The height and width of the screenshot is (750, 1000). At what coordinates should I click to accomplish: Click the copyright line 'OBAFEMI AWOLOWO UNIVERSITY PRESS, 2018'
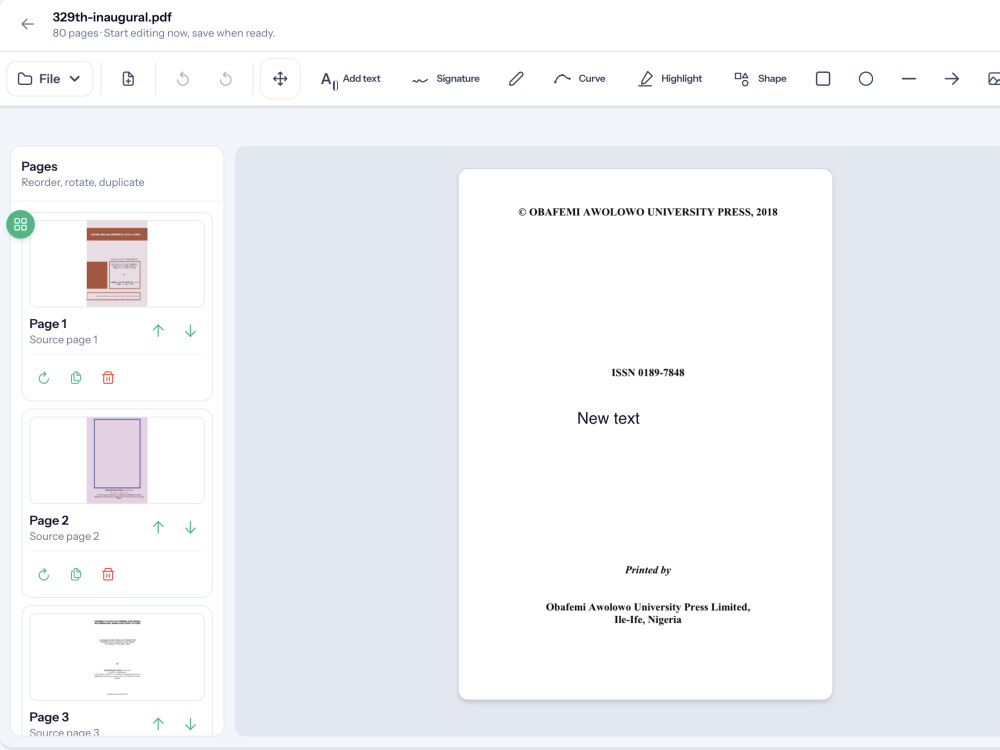[x=647, y=212]
